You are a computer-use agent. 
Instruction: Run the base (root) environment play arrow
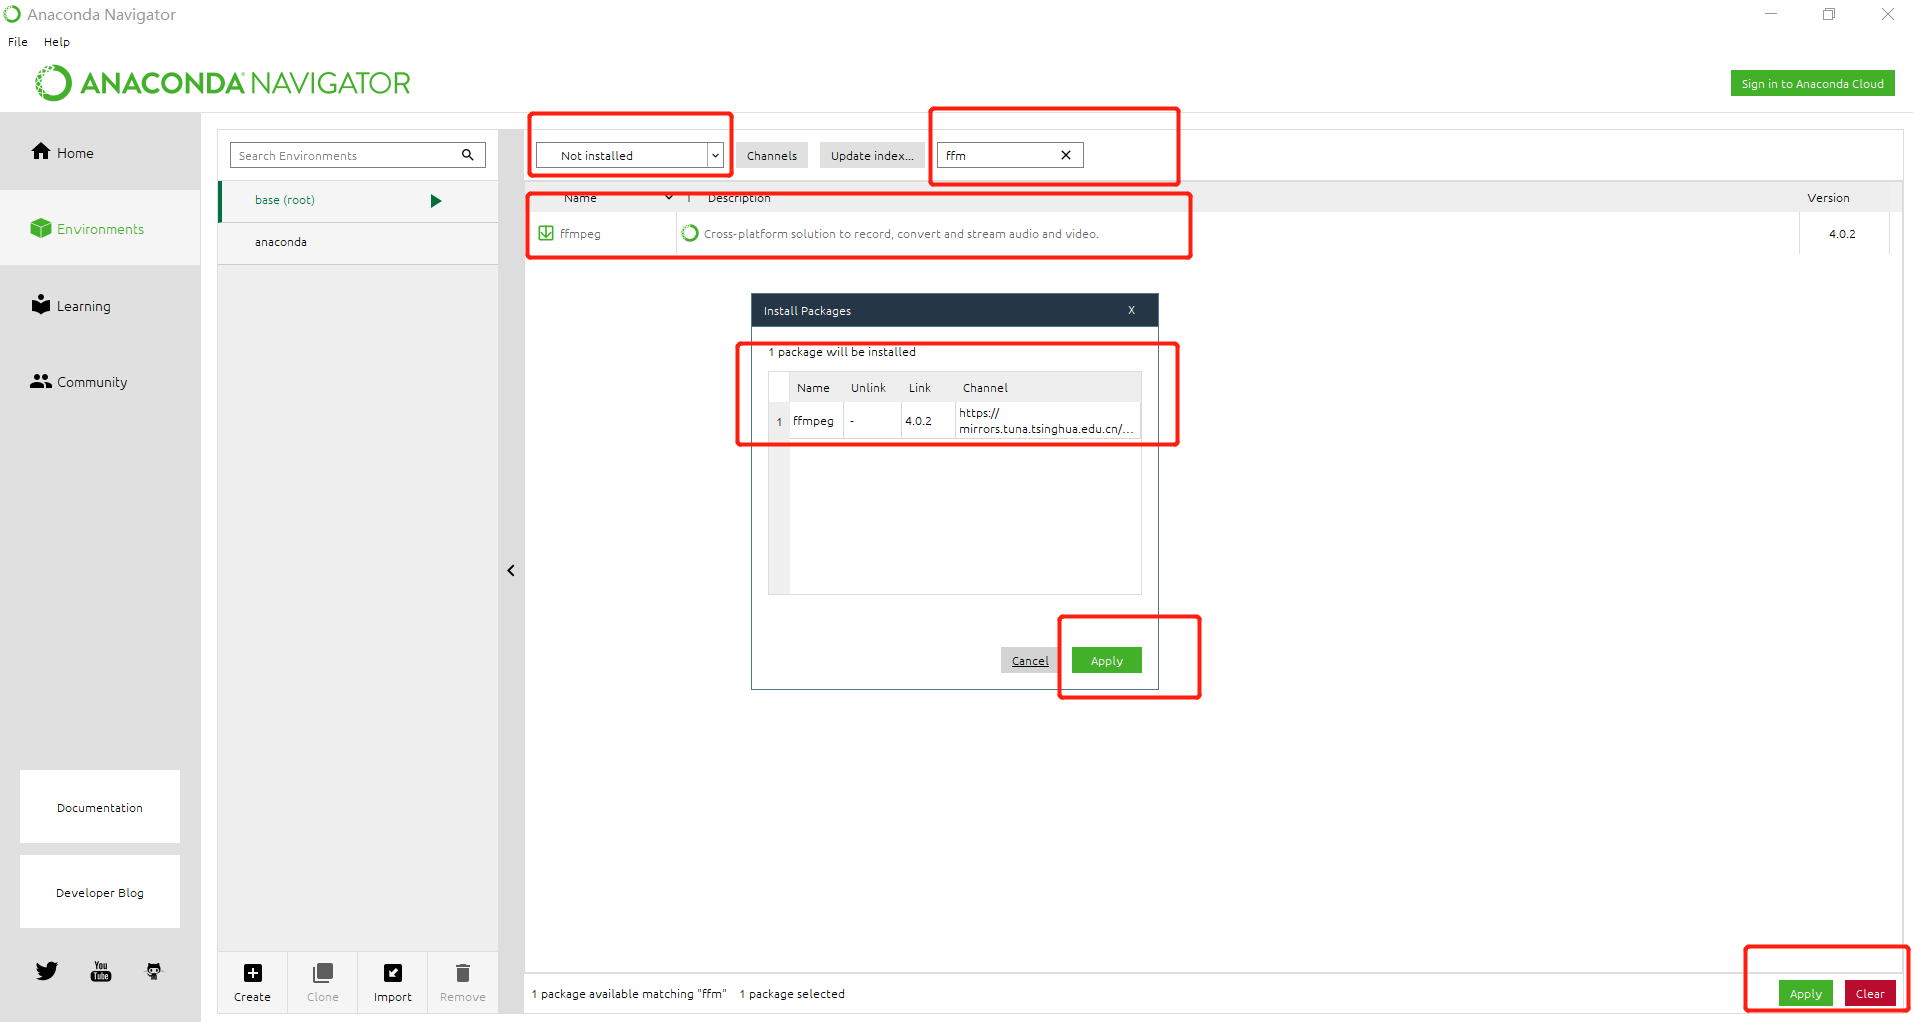436,201
